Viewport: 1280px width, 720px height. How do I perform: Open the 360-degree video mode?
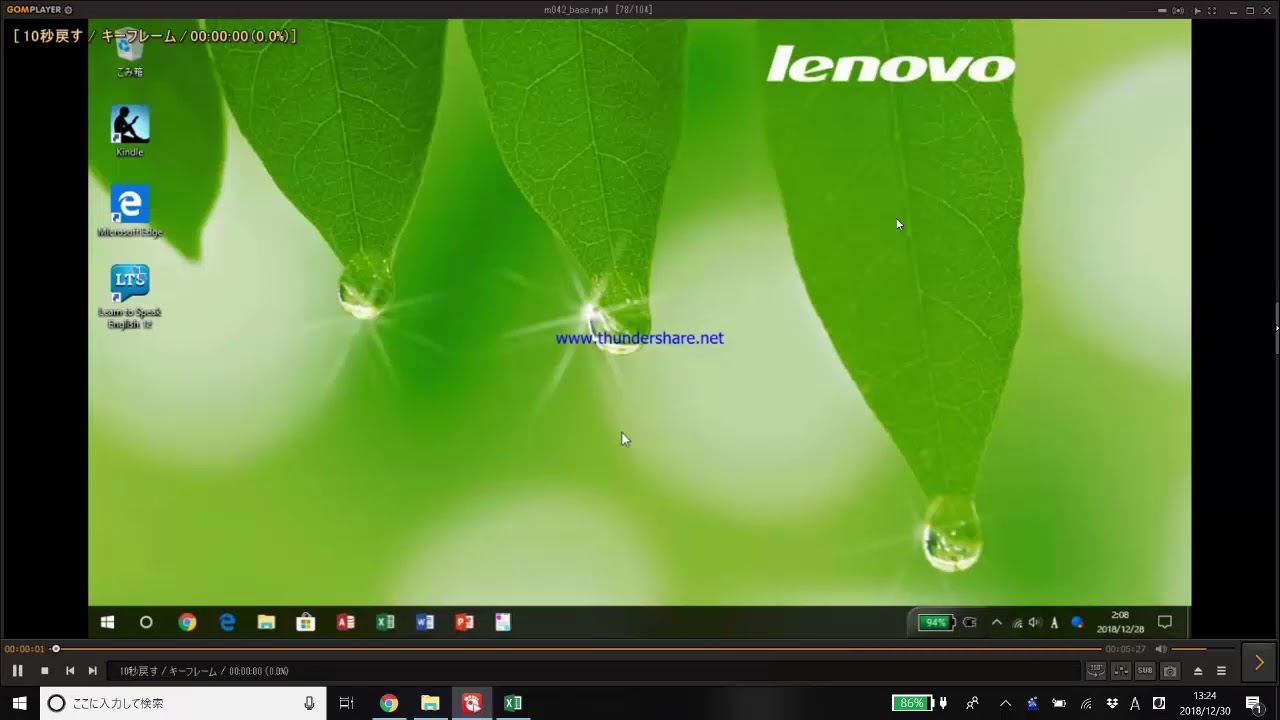point(1096,671)
